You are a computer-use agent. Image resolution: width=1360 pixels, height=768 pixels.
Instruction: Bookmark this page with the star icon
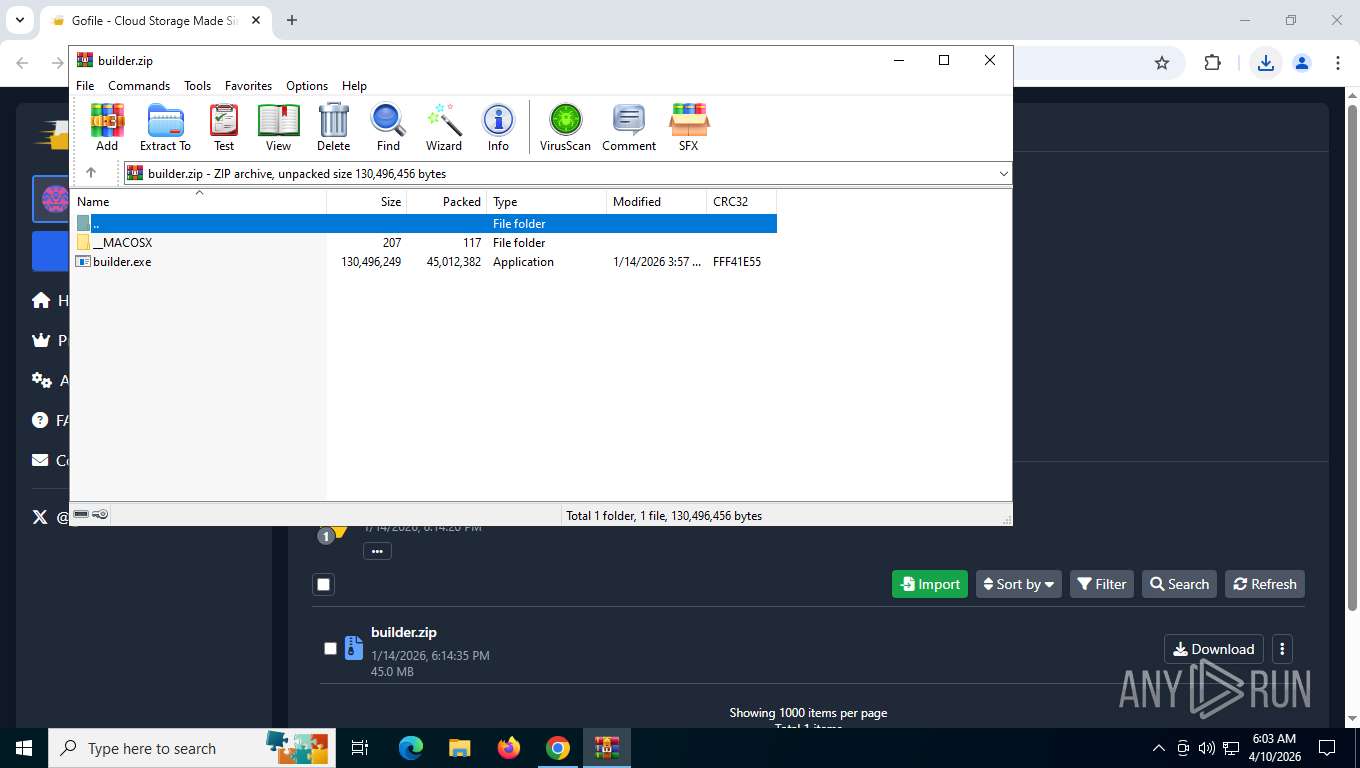pyautogui.click(x=1162, y=63)
